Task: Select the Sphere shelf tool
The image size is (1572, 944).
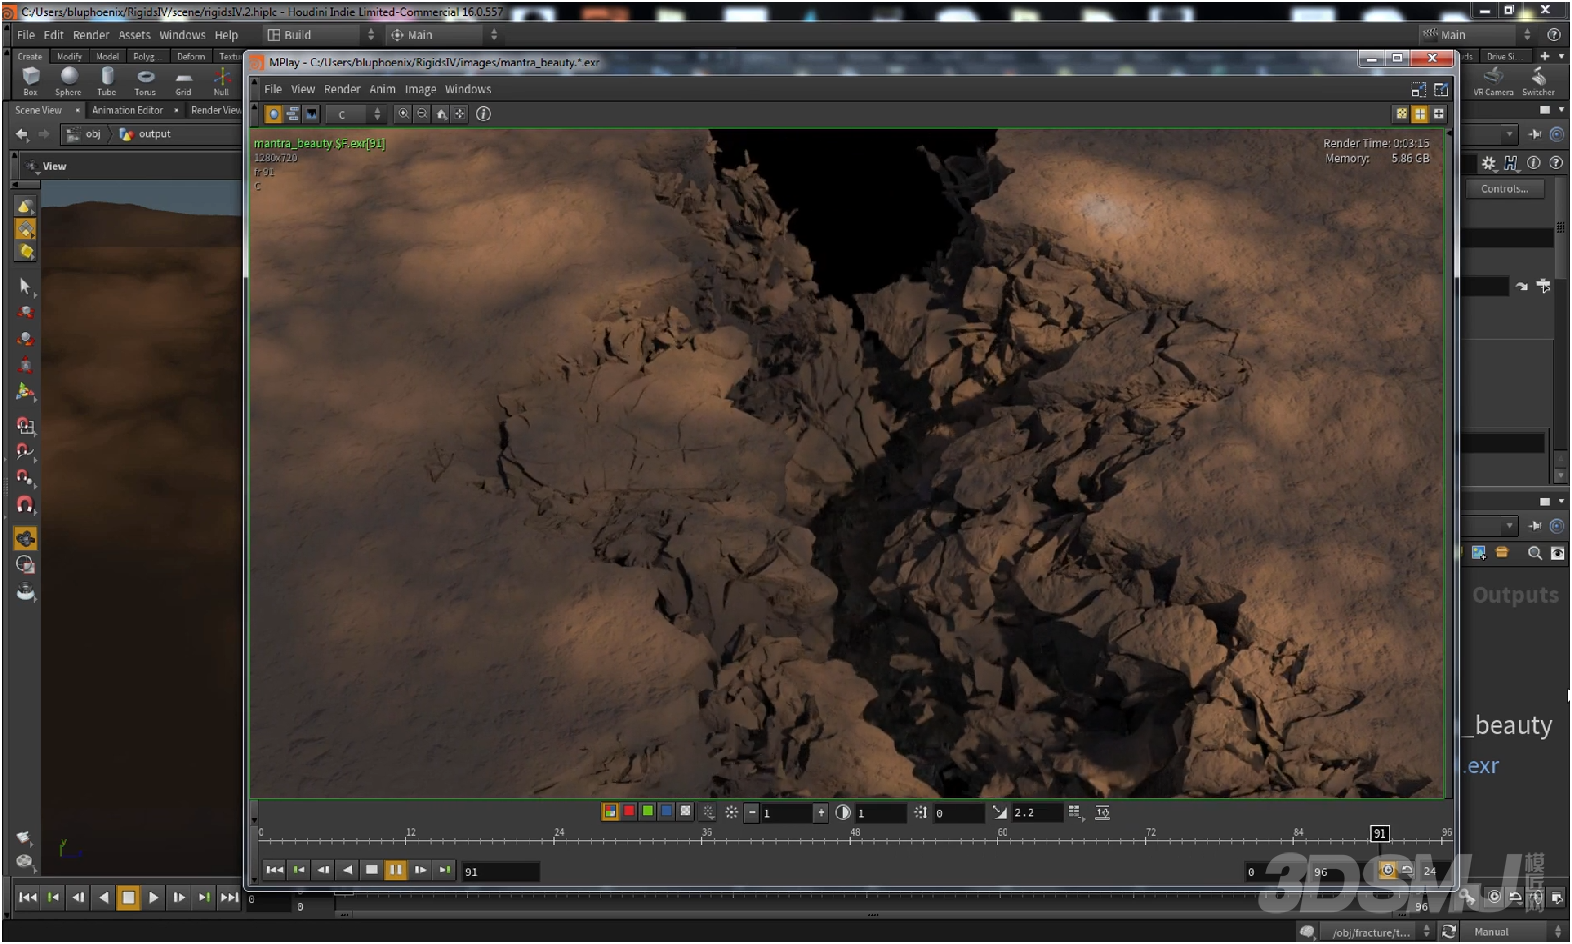Action: pyautogui.click(x=69, y=80)
